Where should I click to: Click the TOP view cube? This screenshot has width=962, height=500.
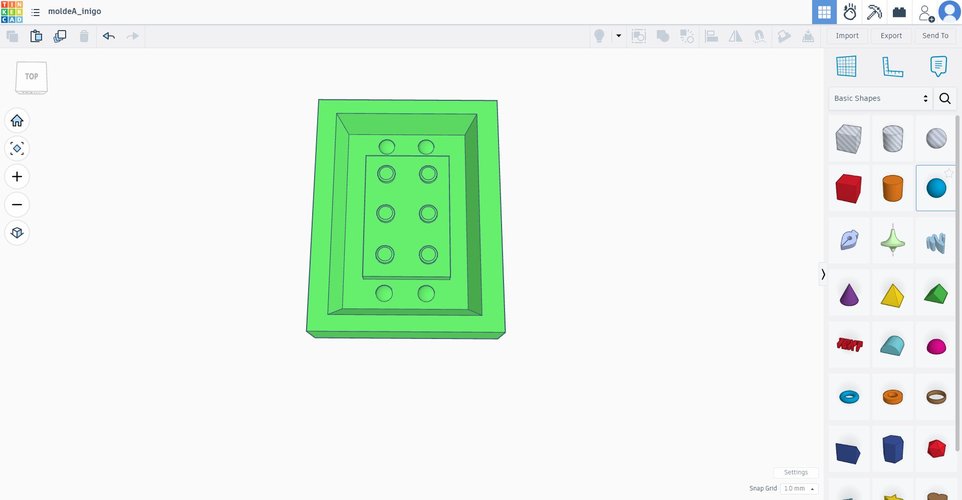pyautogui.click(x=31, y=77)
